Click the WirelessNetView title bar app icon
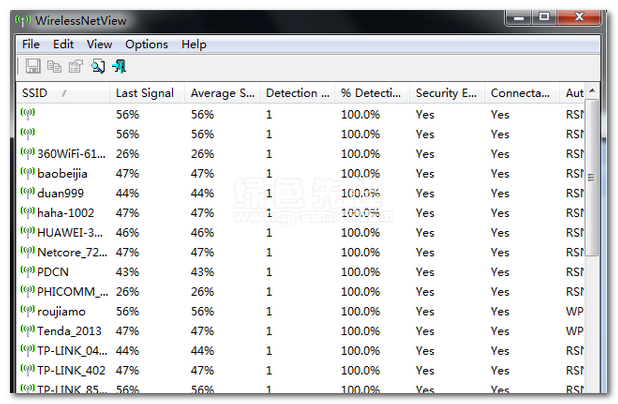 point(23,20)
